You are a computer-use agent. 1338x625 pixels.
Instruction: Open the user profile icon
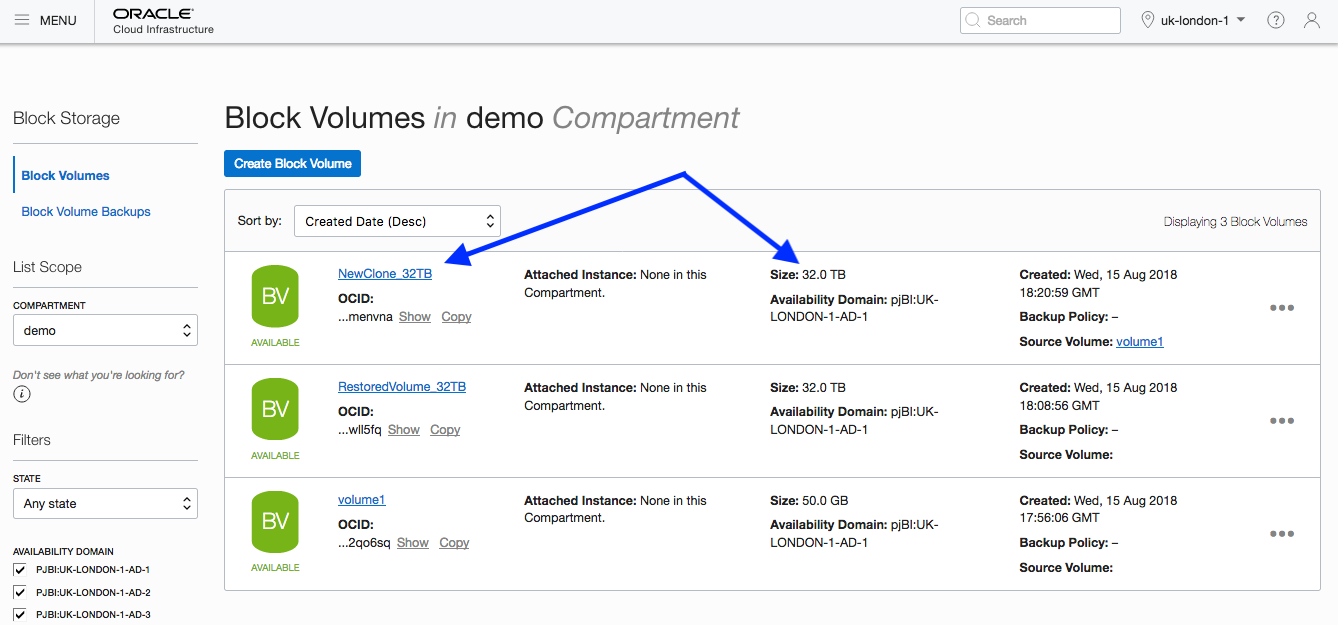click(x=1312, y=20)
